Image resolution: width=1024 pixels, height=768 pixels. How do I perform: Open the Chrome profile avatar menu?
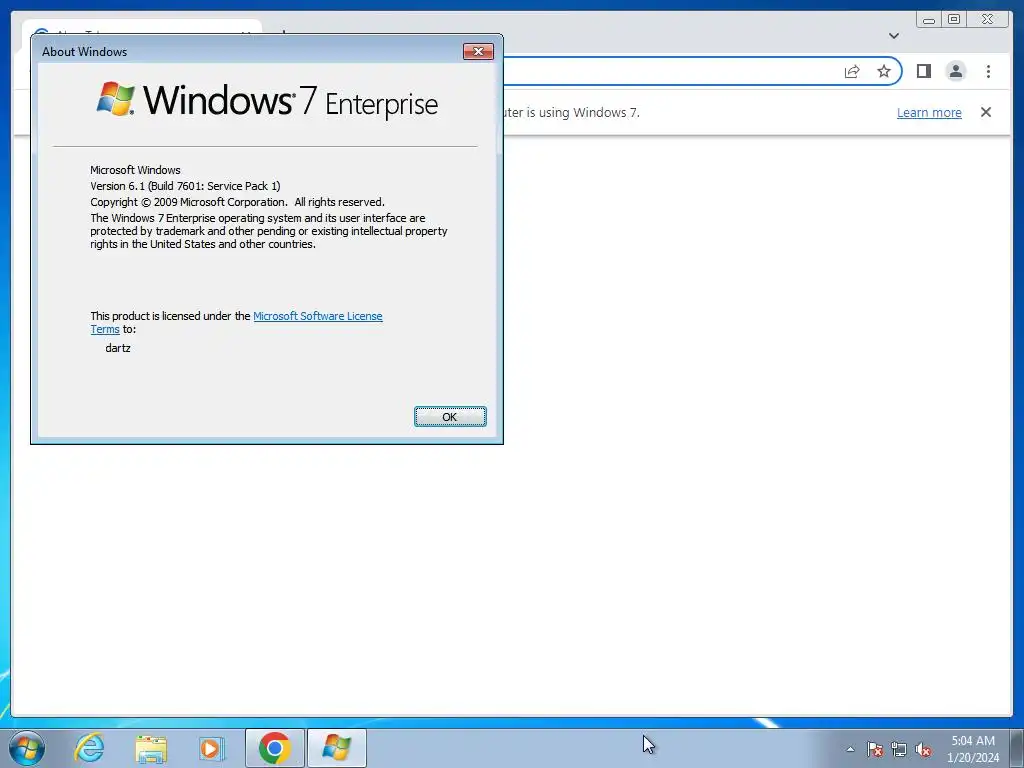click(x=955, y=71)
